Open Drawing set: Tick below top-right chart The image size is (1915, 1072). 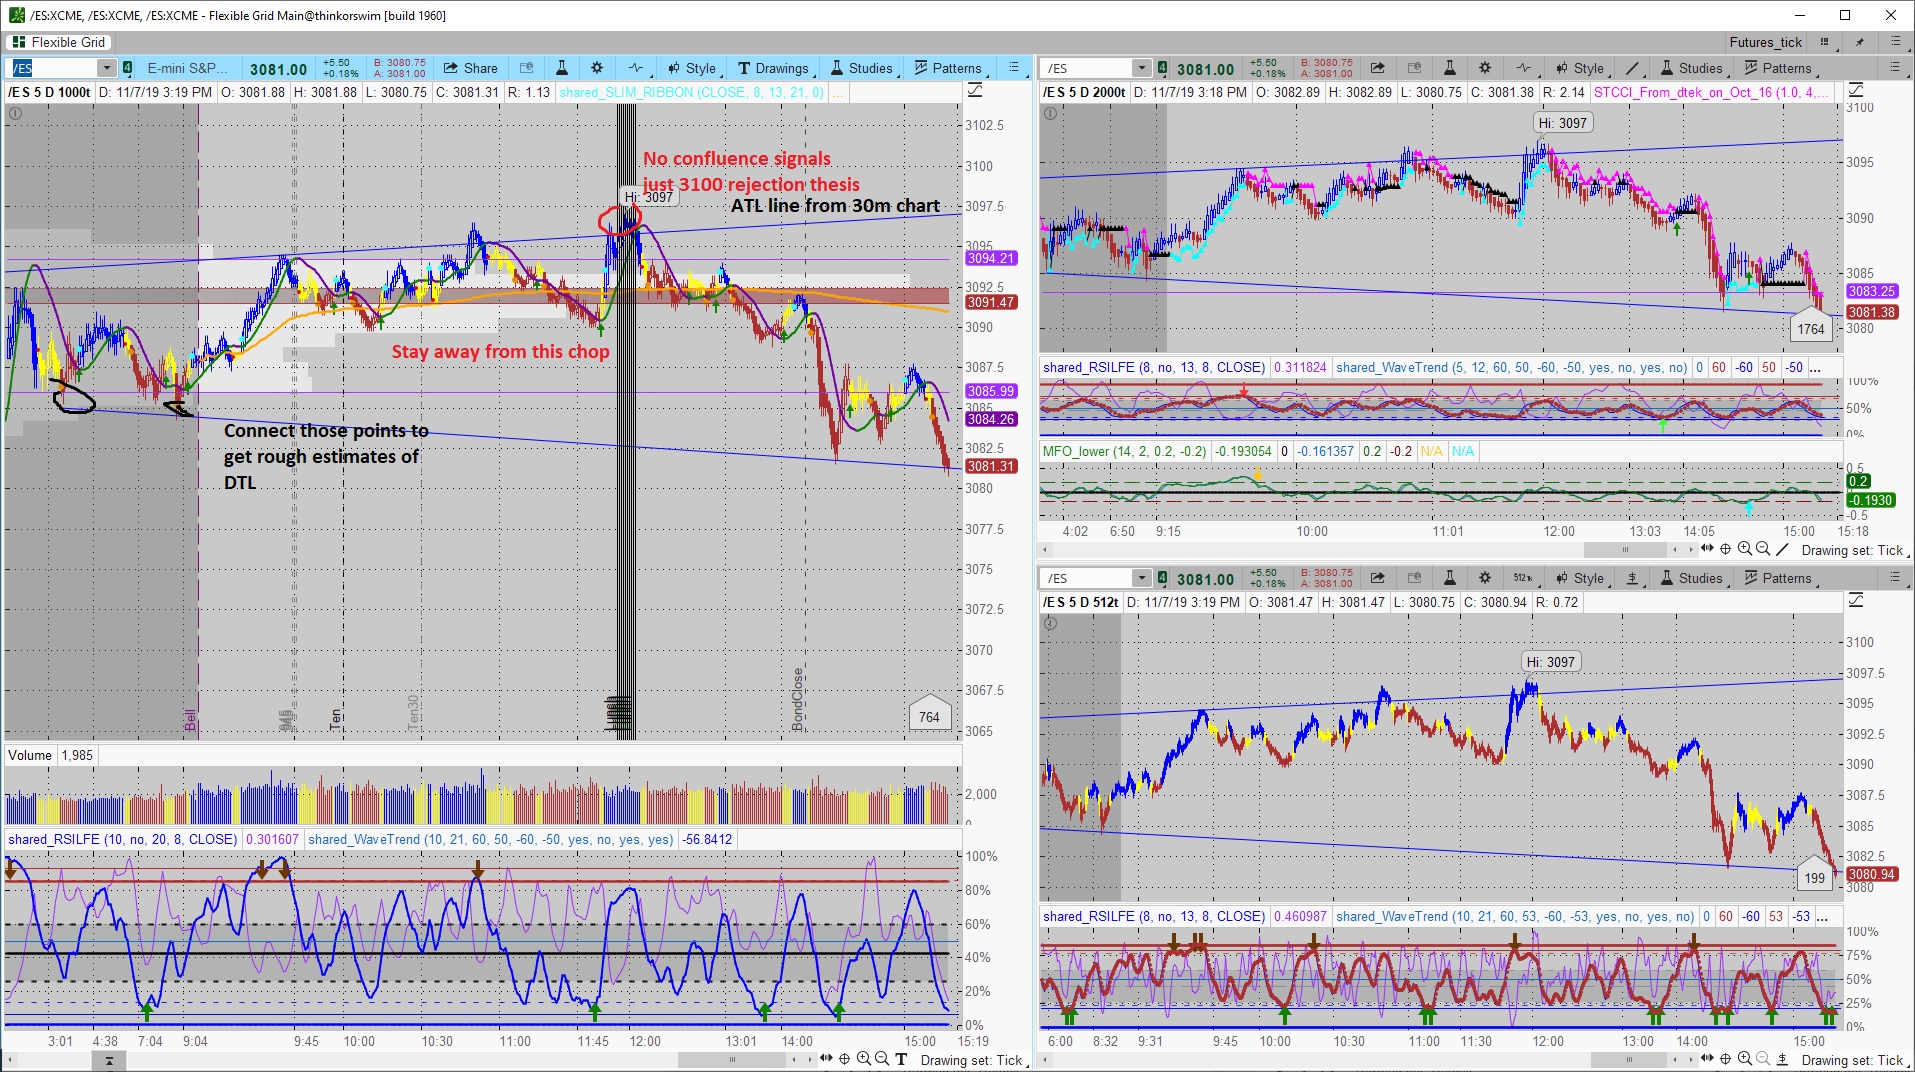1852,550
